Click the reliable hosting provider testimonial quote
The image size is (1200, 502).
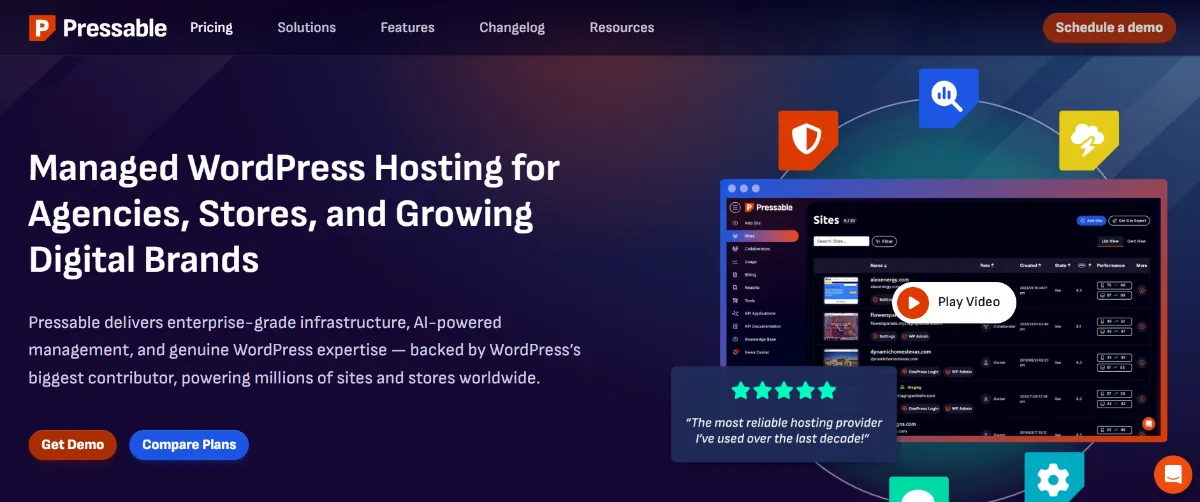[x=783, y=431]
